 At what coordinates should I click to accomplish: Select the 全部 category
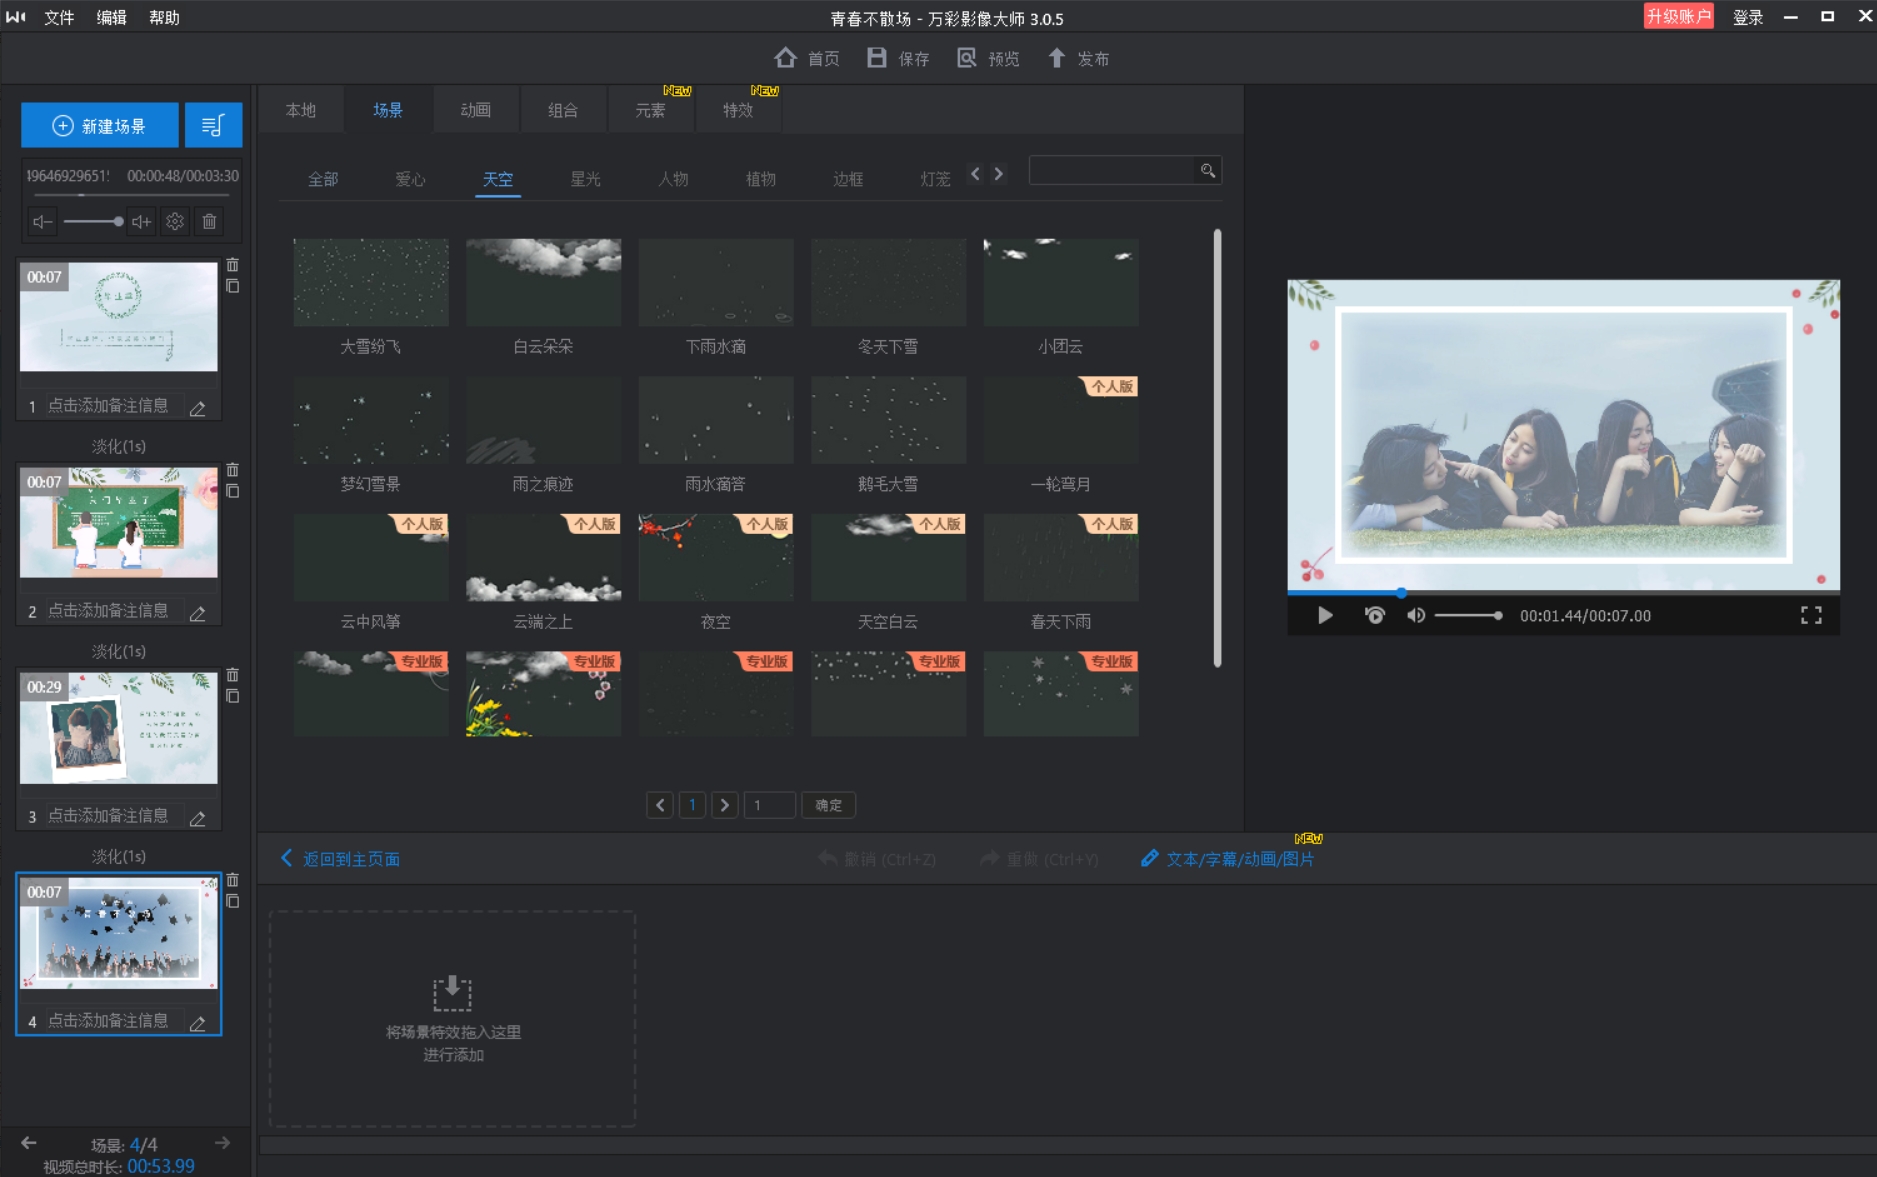(x=323, y=179)
